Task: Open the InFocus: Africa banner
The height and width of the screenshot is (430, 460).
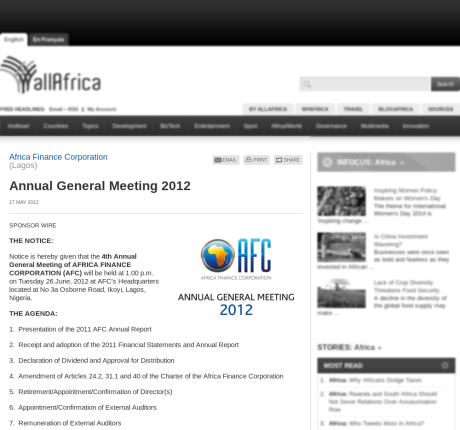Action: click(386, 162)
